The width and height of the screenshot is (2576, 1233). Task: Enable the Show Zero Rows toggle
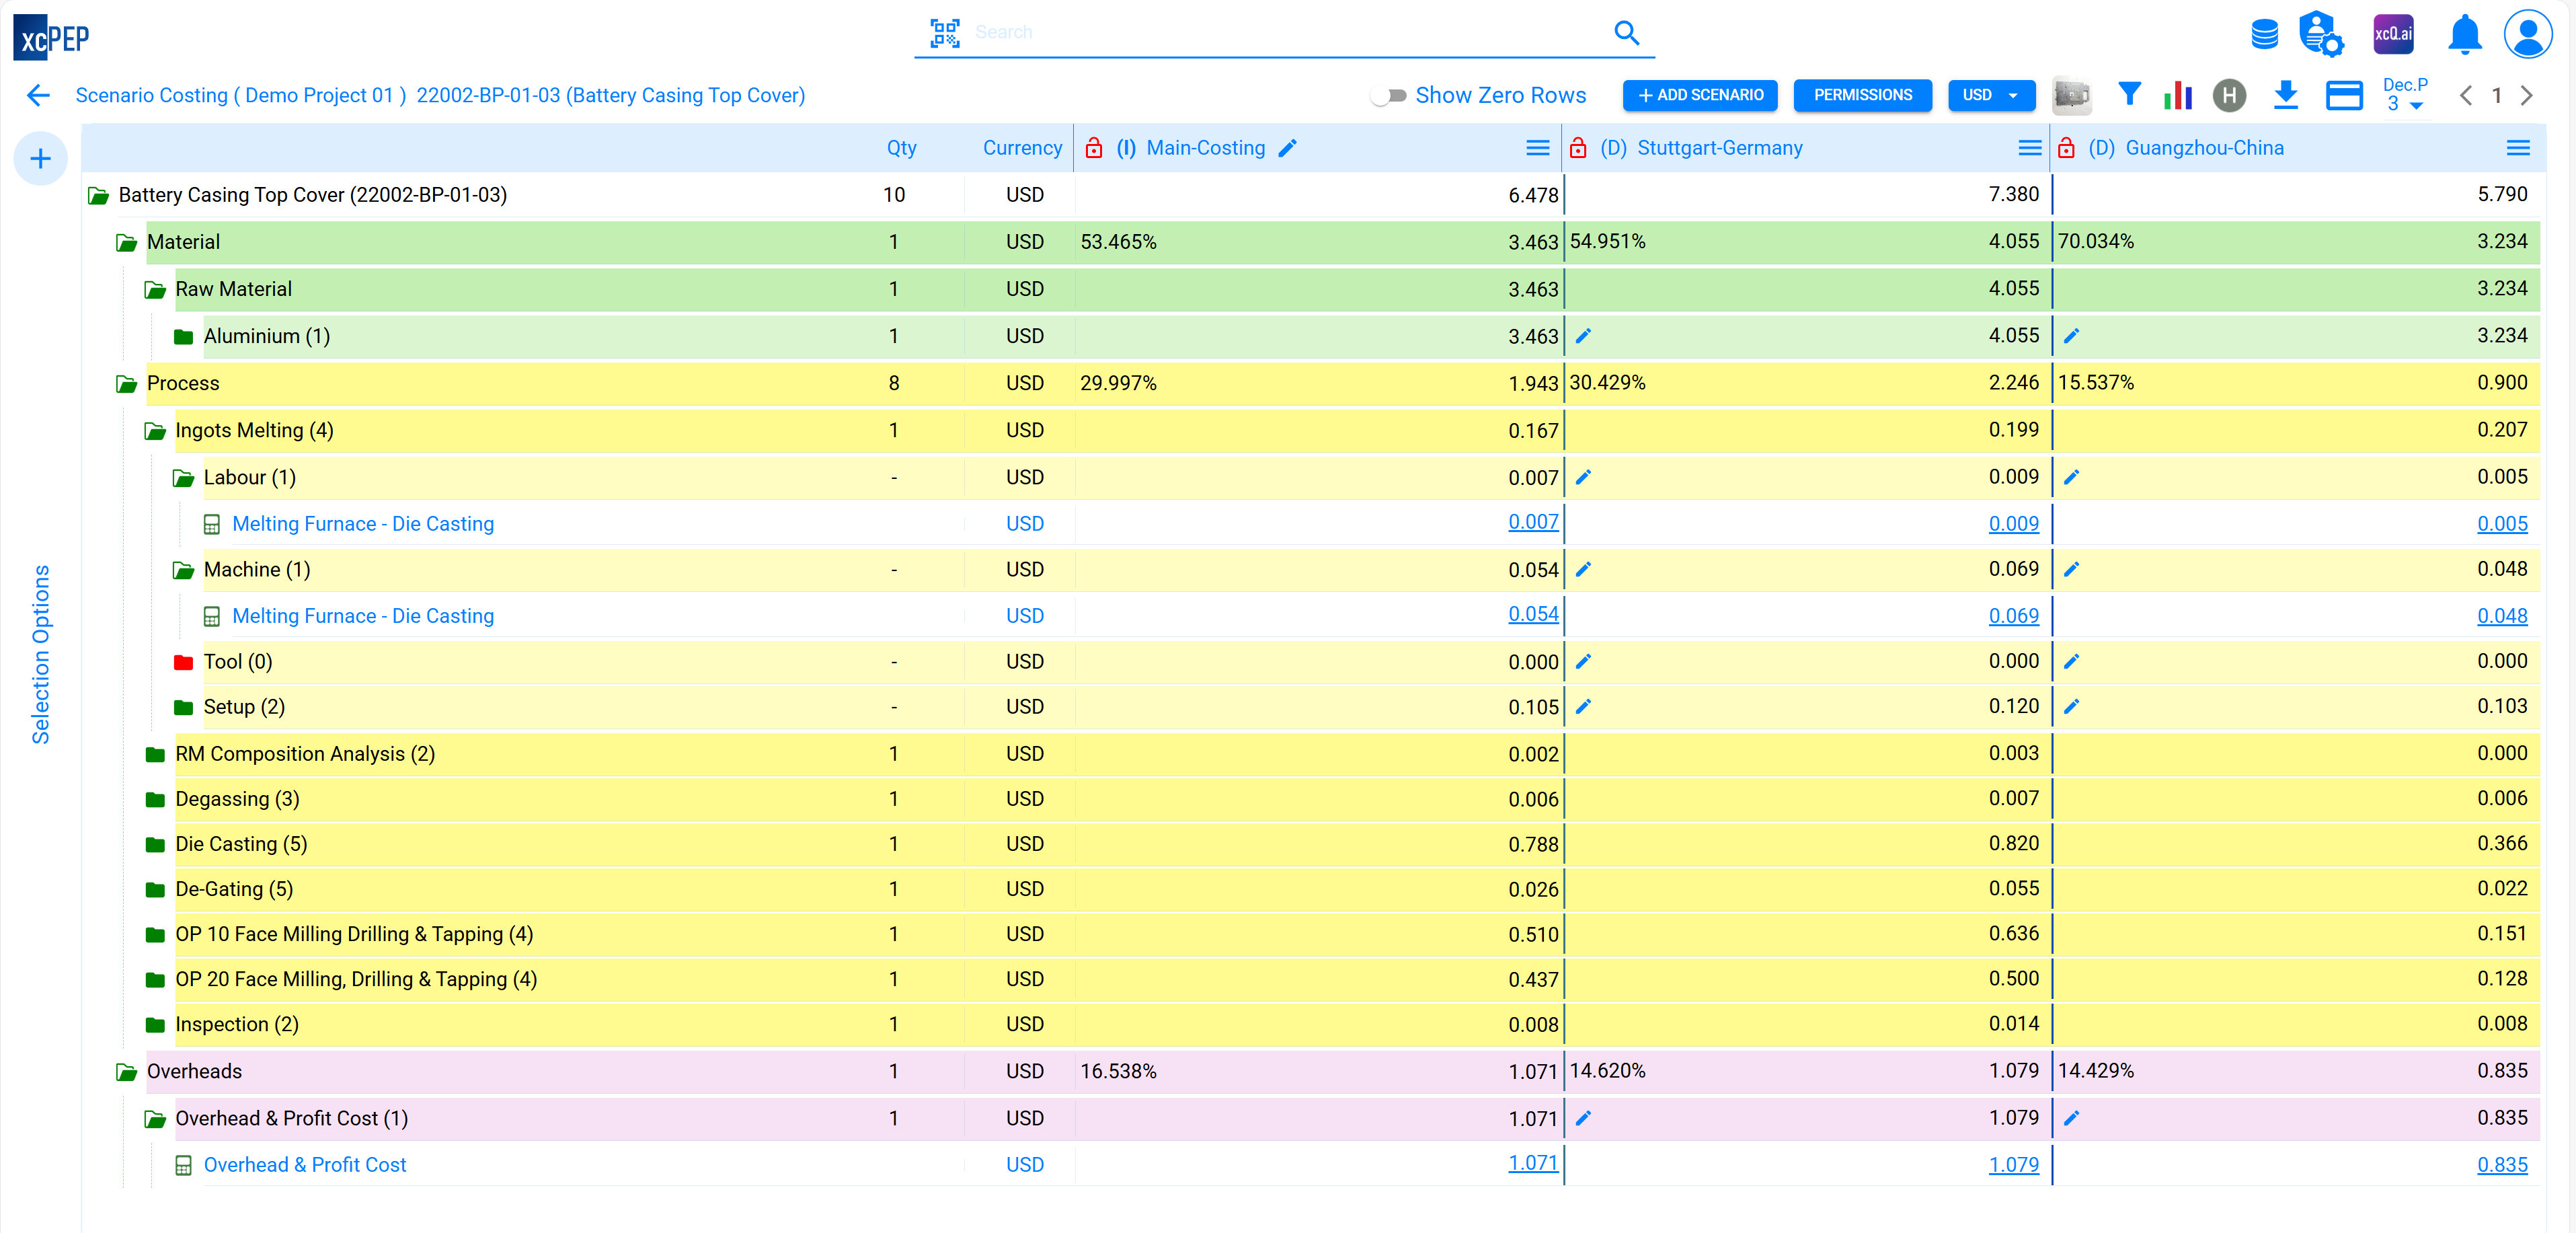[x=1390, y=96]
